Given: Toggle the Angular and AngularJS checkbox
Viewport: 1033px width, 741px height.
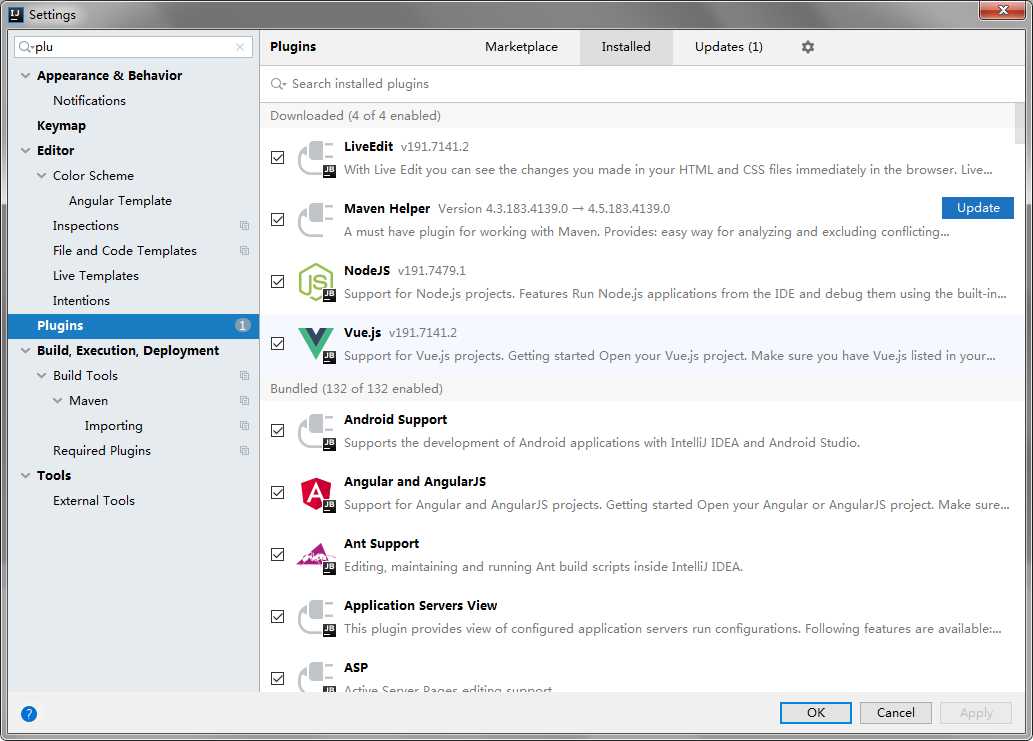Looking at the screenshot, I should point(278,493).
